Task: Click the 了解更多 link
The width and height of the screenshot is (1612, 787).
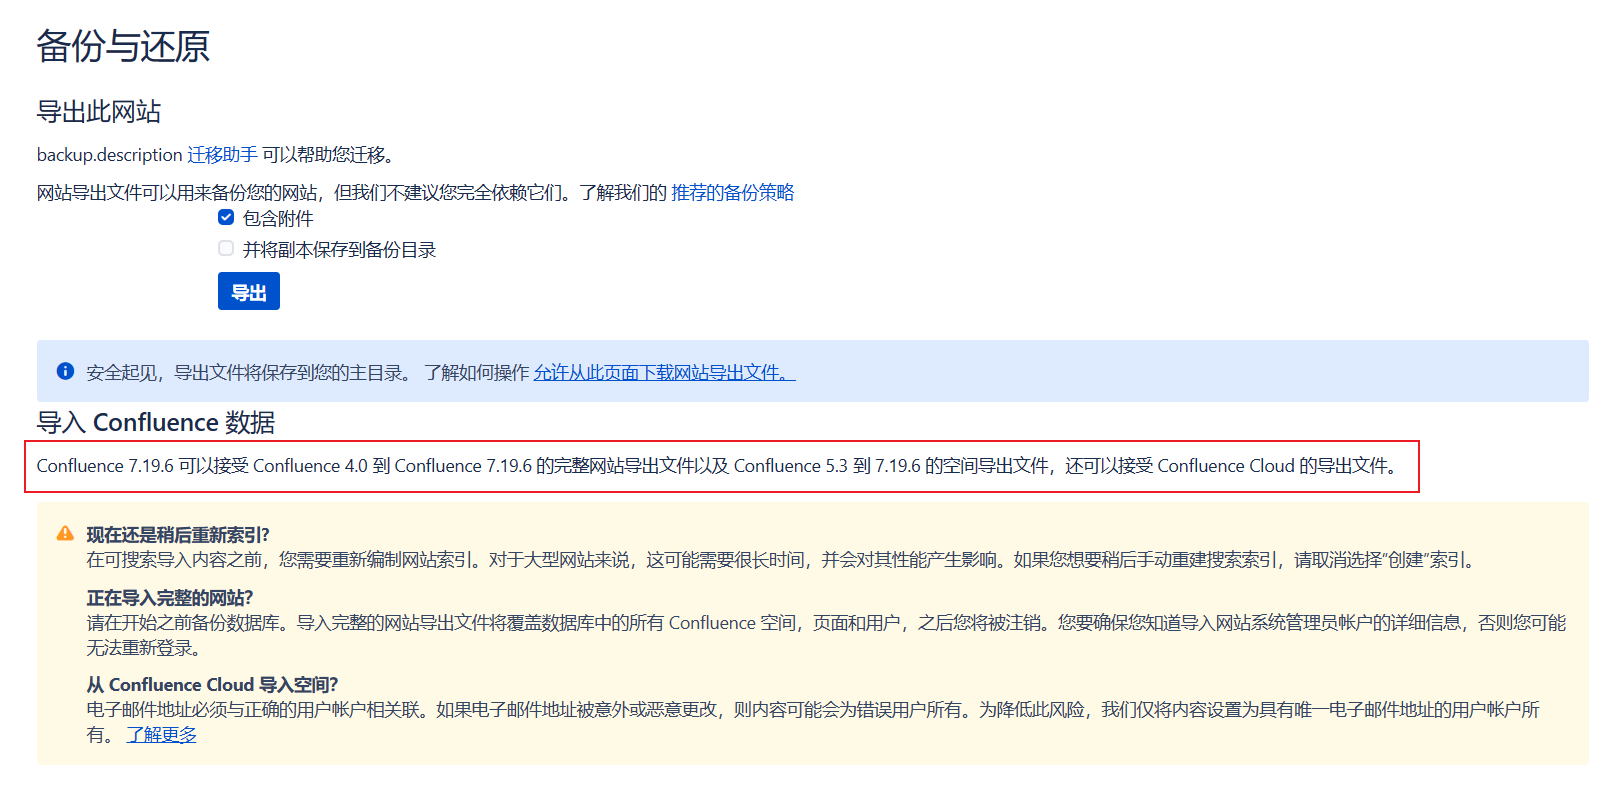Action: tap(161, 735)
